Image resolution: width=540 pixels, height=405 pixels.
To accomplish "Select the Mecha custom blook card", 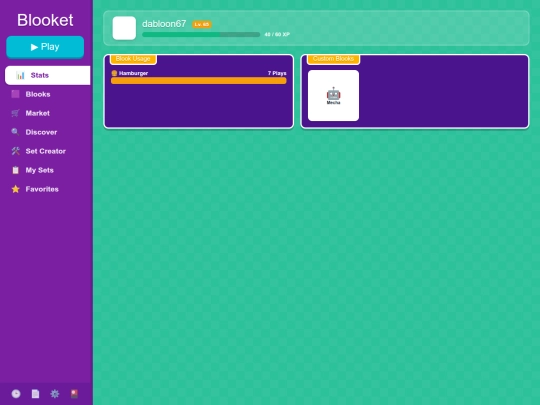I will click(x=333, y=95).
